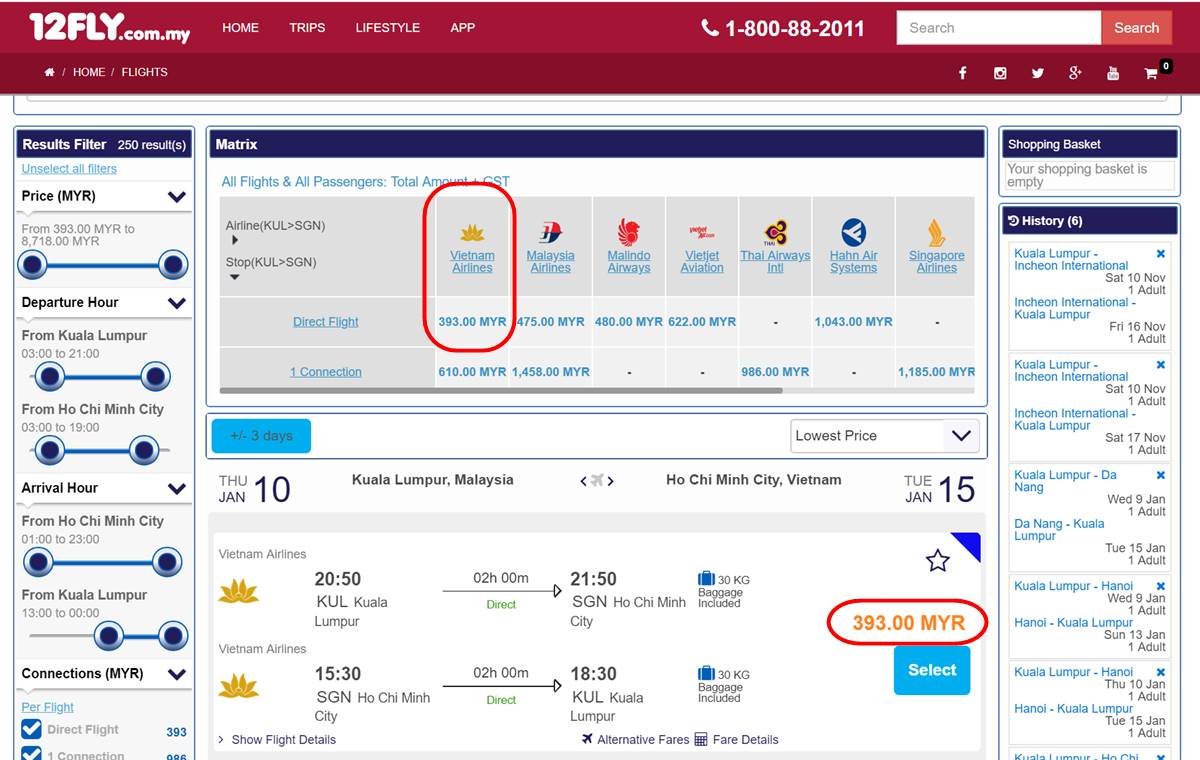Open the HOME menu item

click(240, 28)
